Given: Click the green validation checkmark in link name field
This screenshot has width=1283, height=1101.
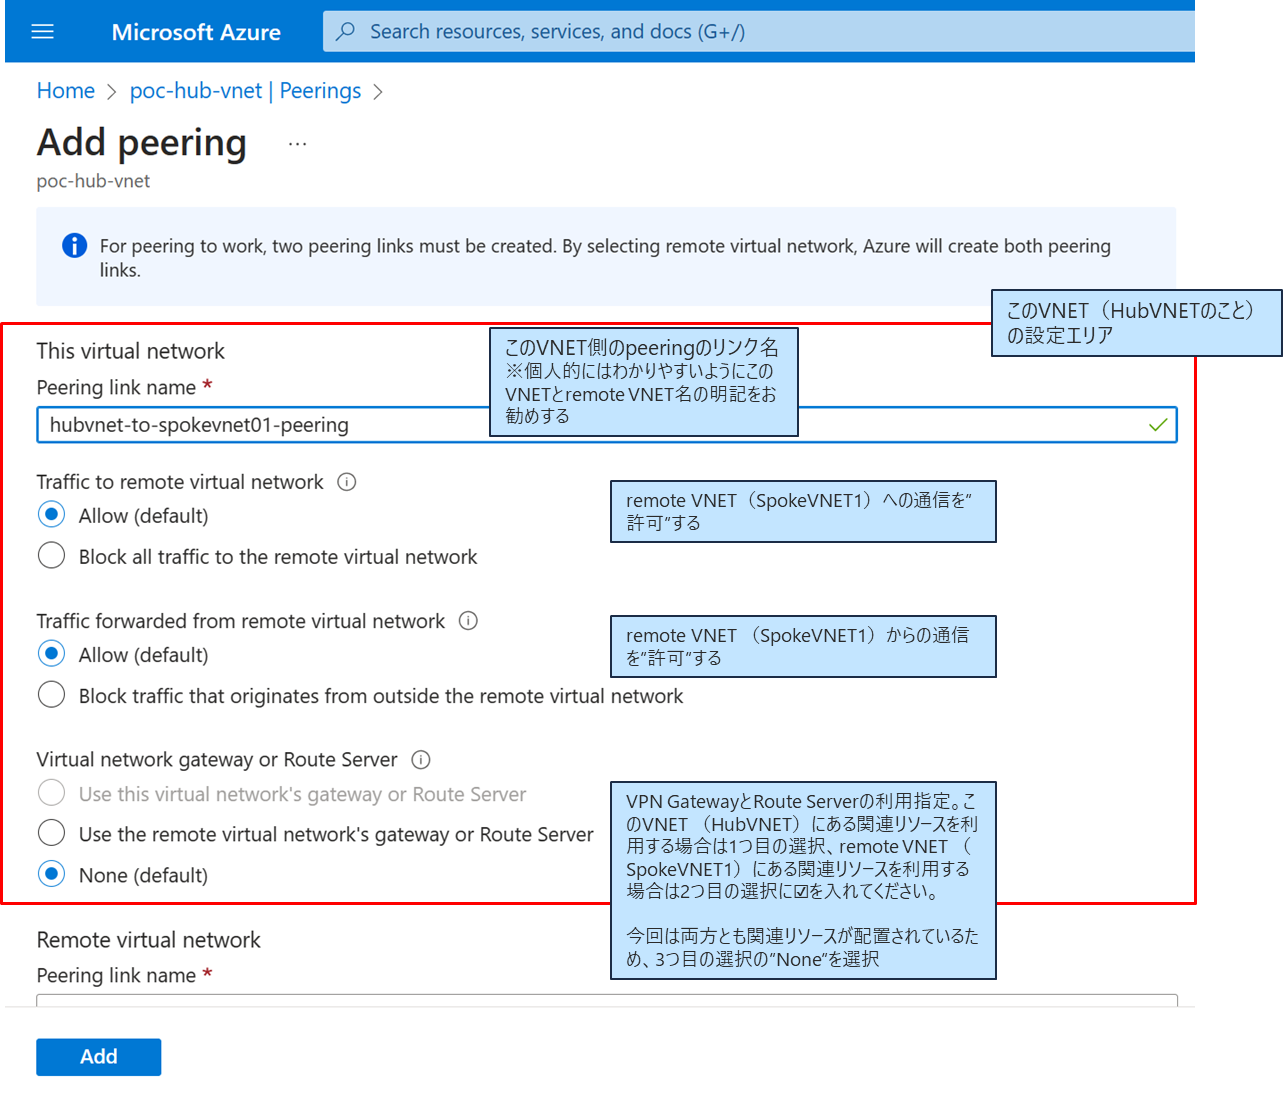Looking at the screenshot, I should 1158,425.
